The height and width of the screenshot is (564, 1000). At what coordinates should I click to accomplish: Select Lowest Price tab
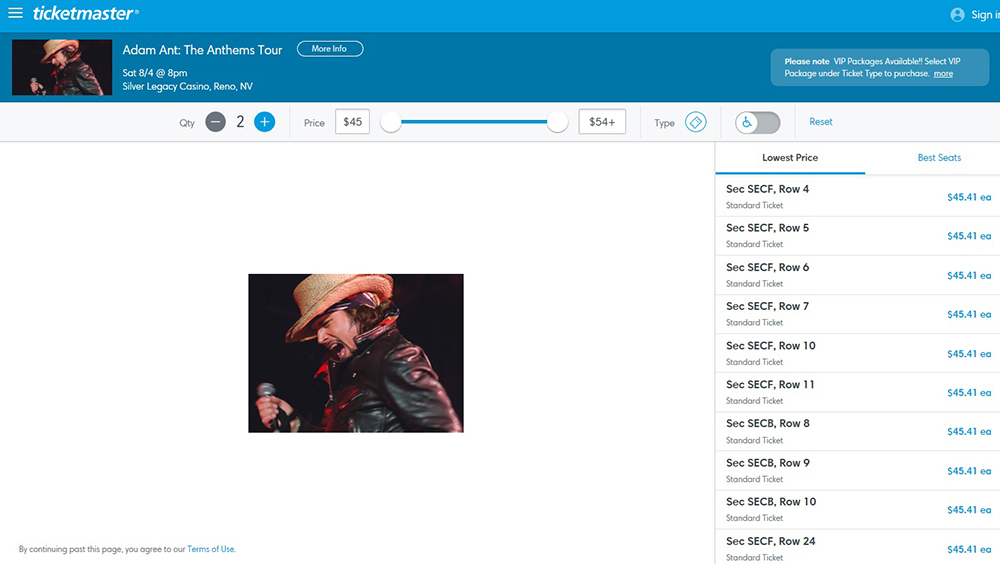click(x=790, y=158)
